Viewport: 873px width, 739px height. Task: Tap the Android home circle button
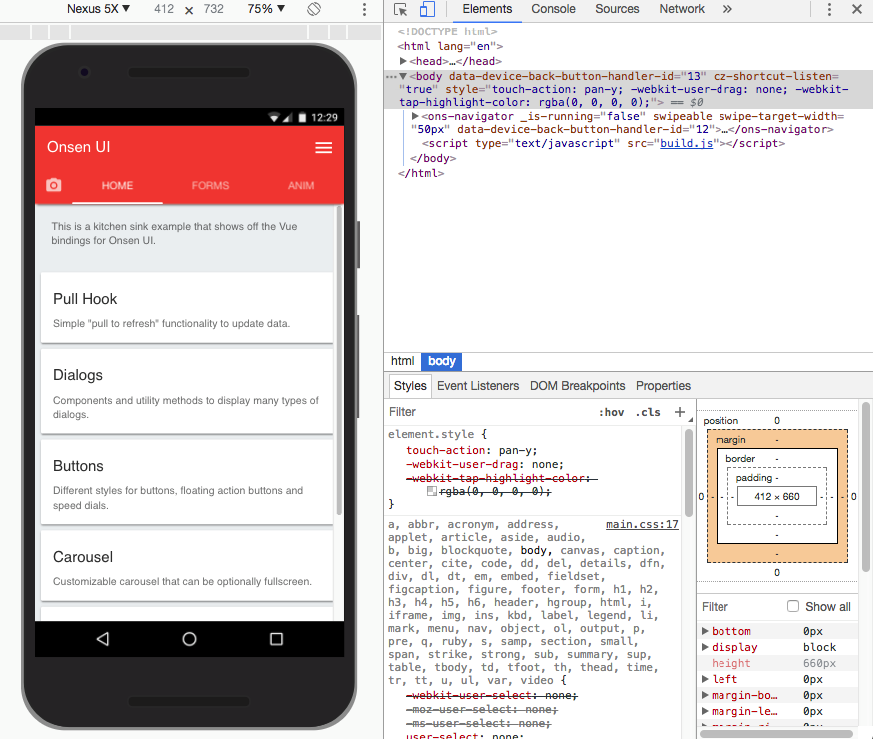tap(189, 639)
